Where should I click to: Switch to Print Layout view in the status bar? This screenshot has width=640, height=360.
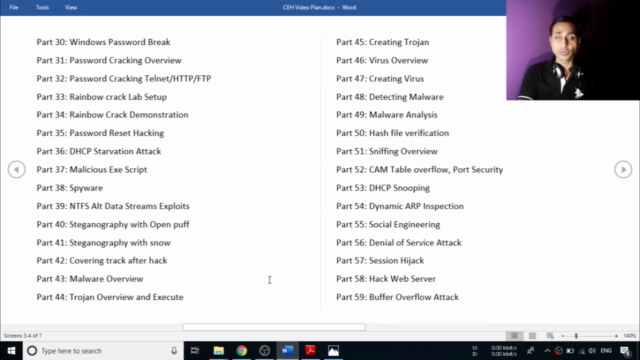coord(532,336)
